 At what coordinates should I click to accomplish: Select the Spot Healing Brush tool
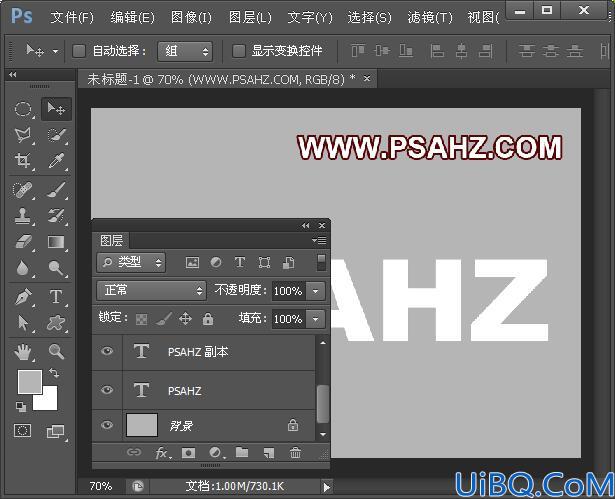click(23, 190)
